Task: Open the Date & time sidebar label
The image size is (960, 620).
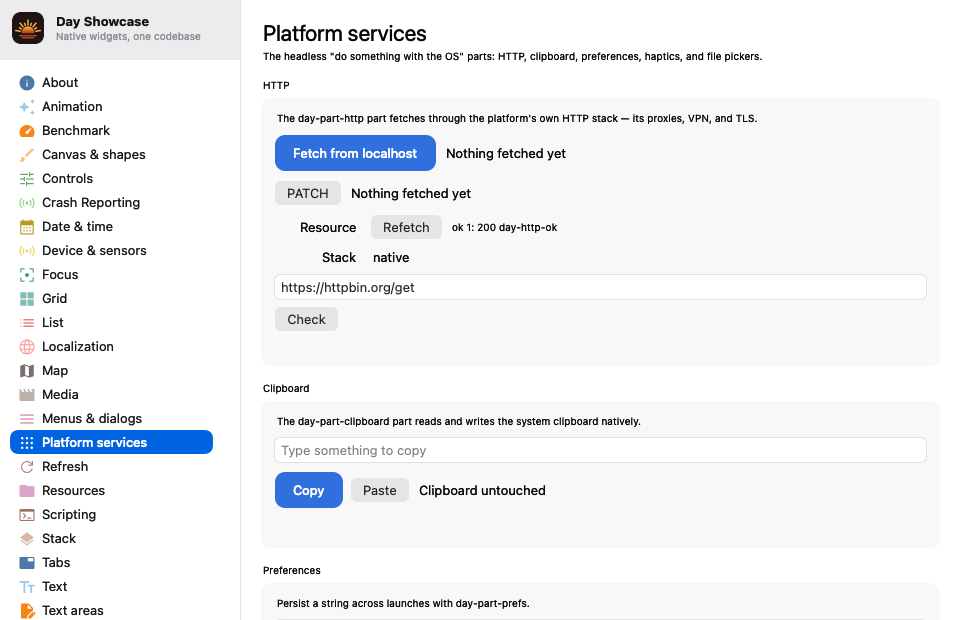Action: [x=77, y=226]
